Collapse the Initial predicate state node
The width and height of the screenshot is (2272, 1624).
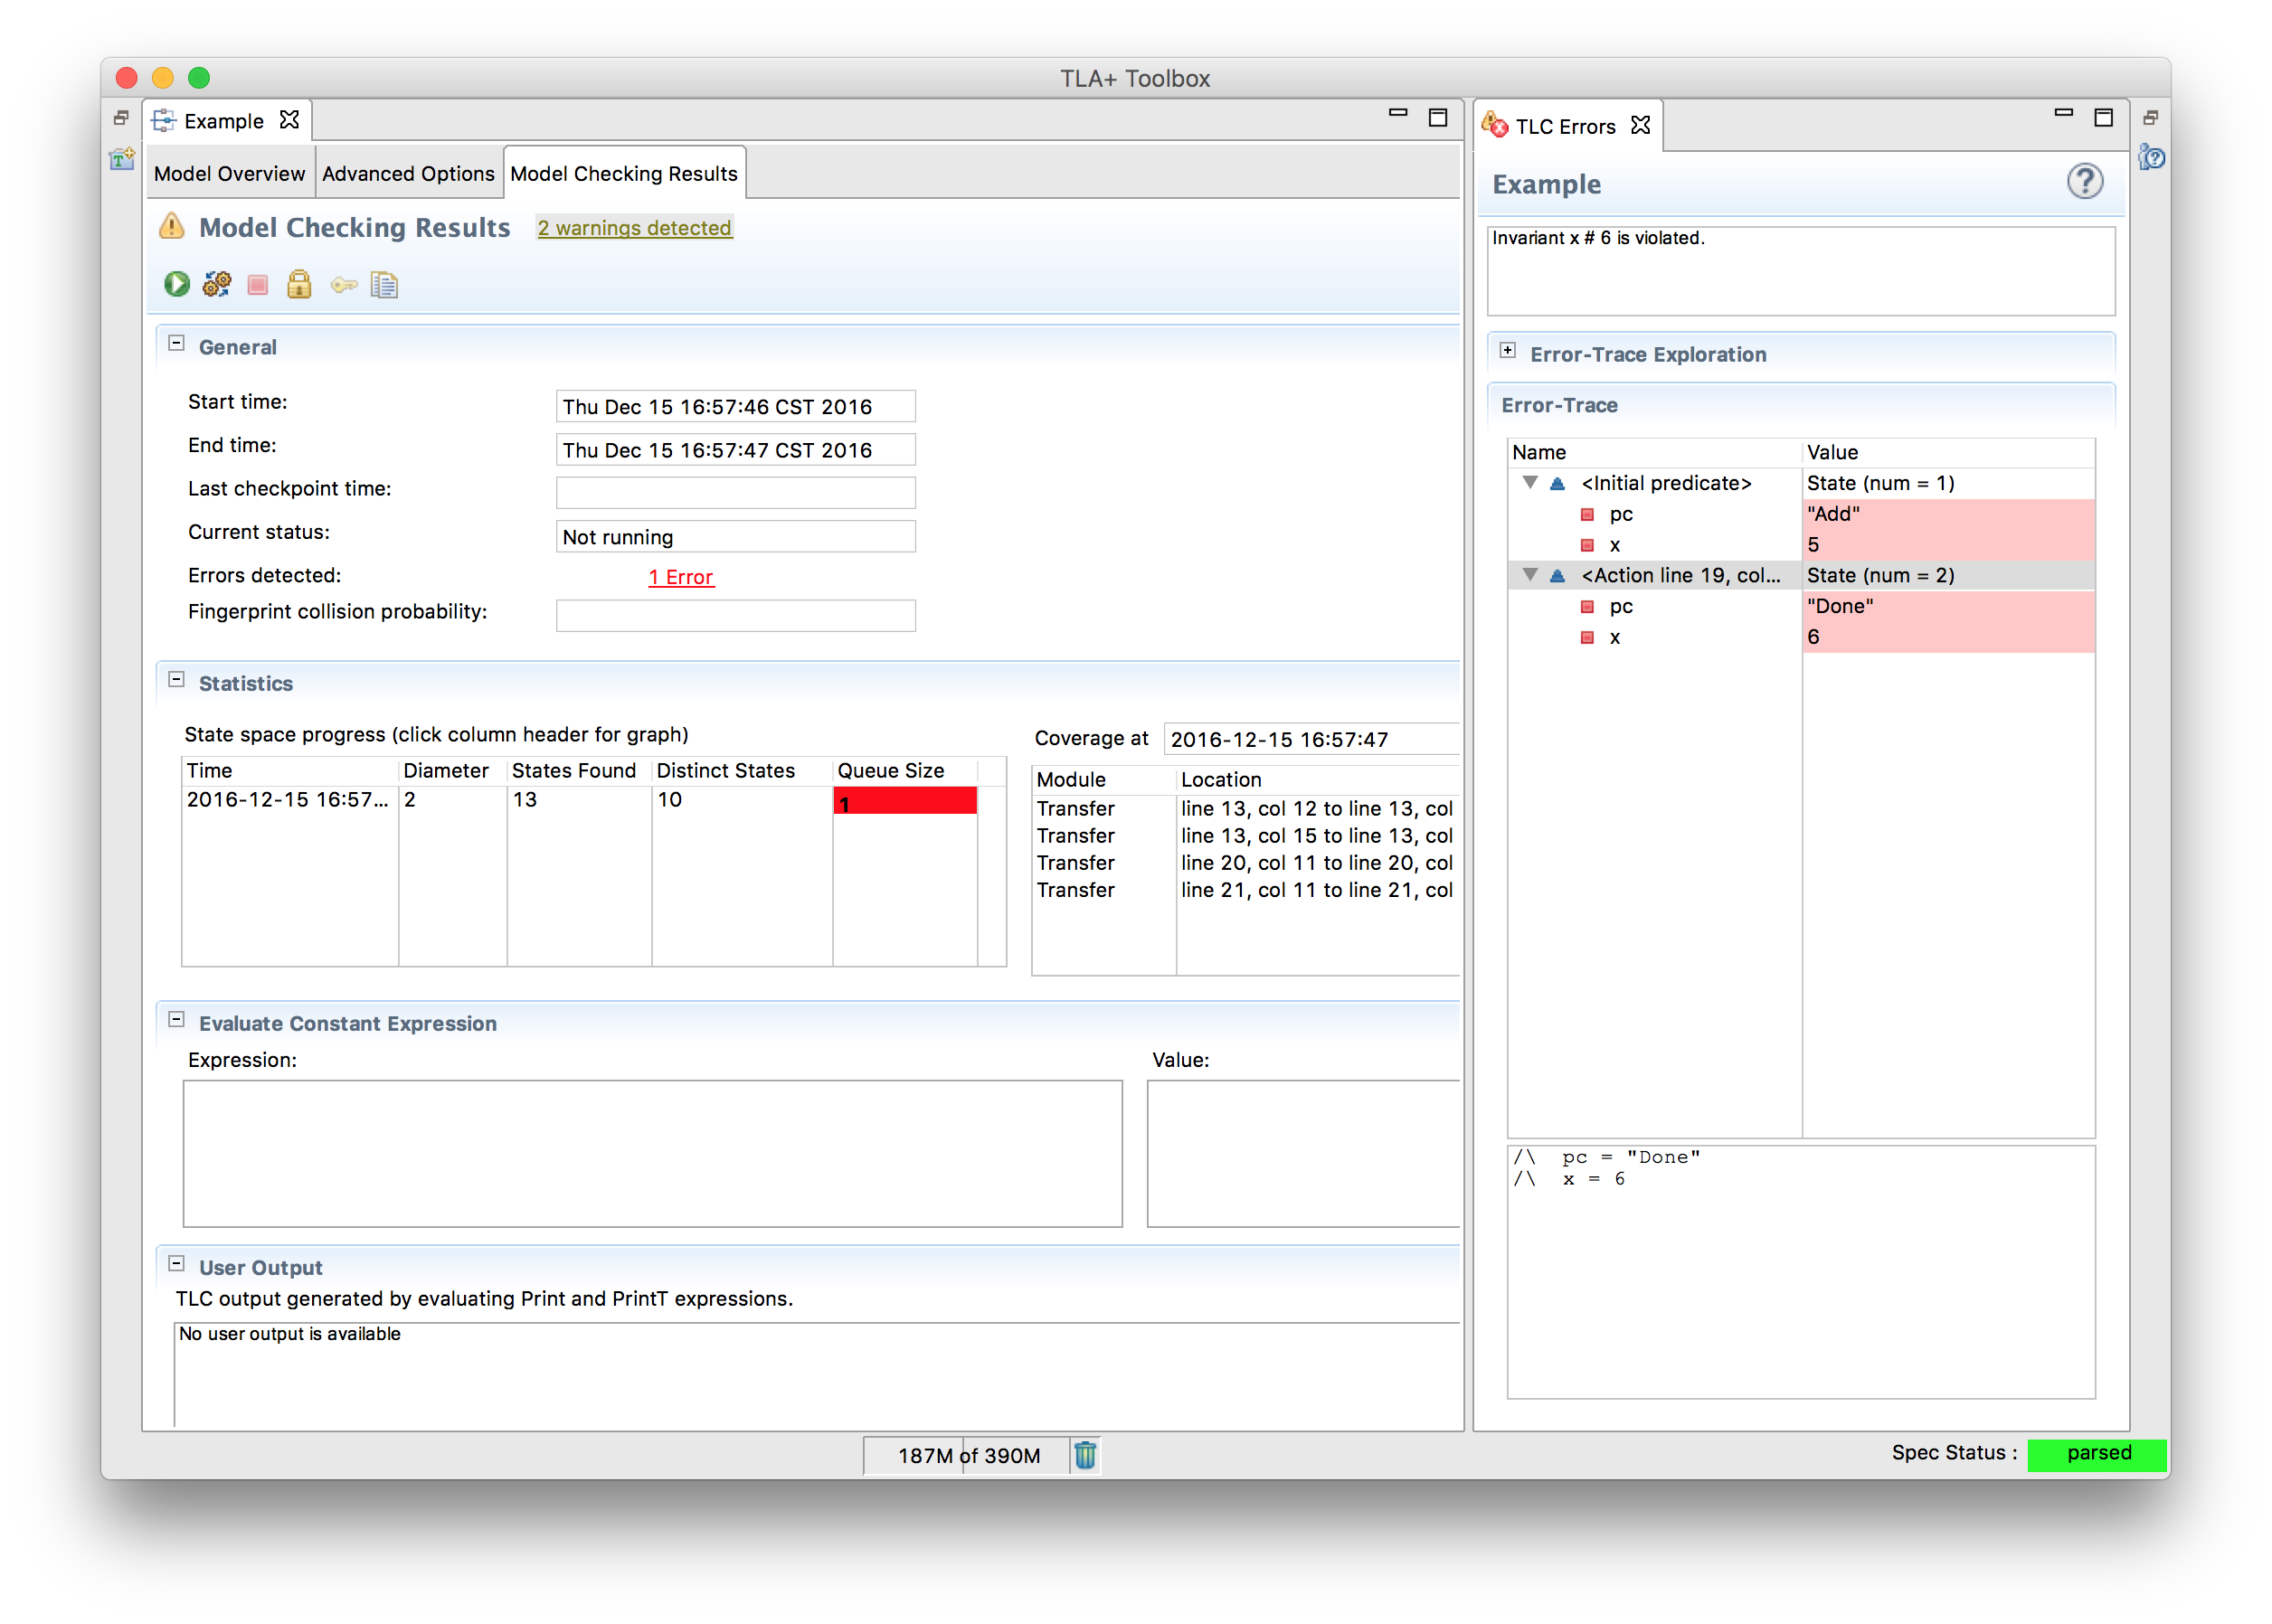pyautogui.click(x=1530, y=483)
